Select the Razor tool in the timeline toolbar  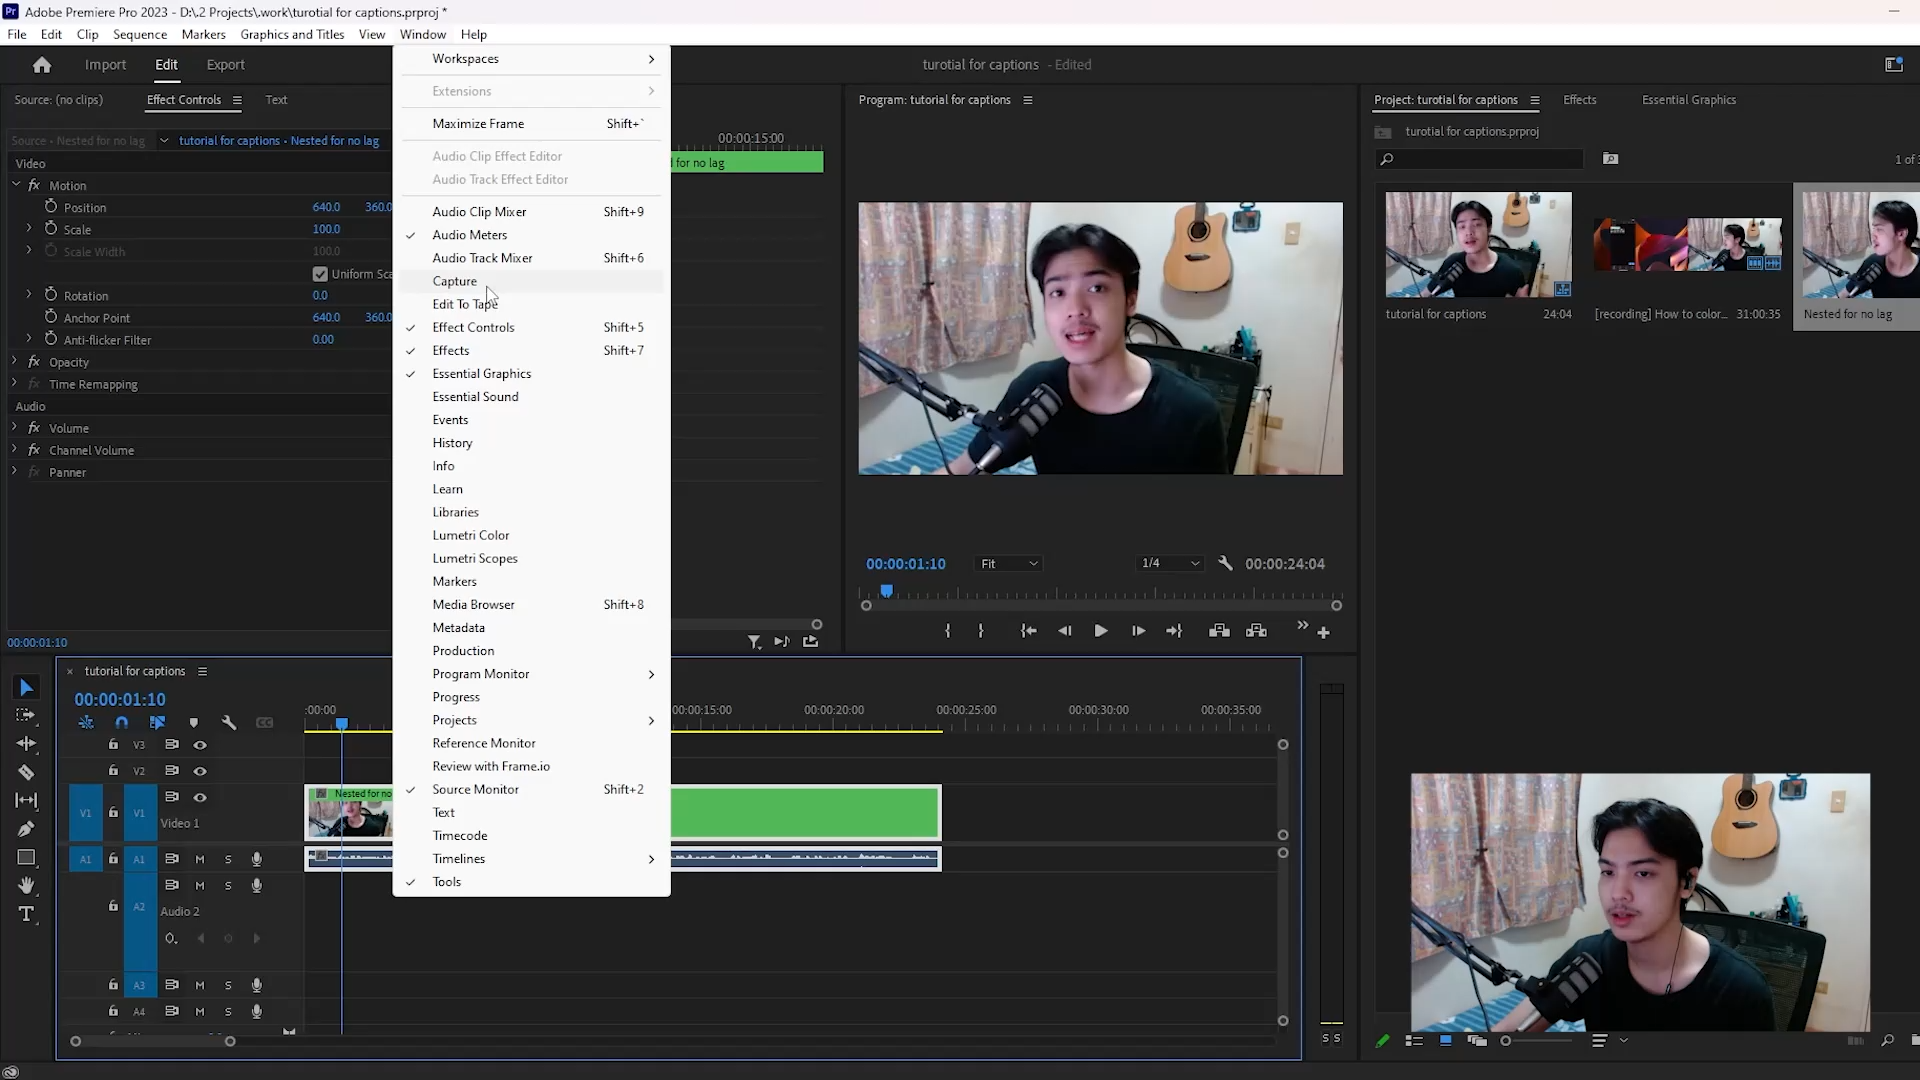26,772
